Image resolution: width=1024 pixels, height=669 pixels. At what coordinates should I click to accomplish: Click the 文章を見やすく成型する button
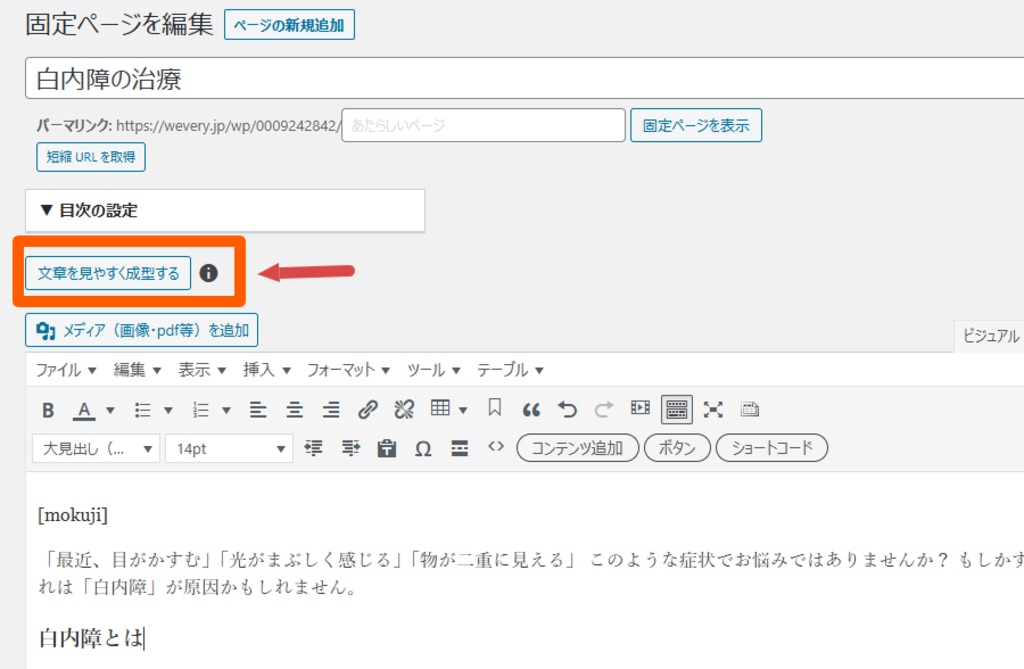(x=108, y=273)
